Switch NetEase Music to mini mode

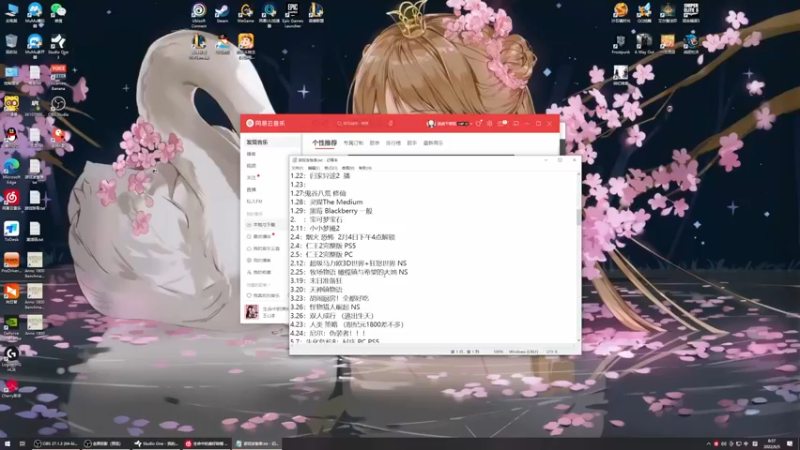pos(516,123)
